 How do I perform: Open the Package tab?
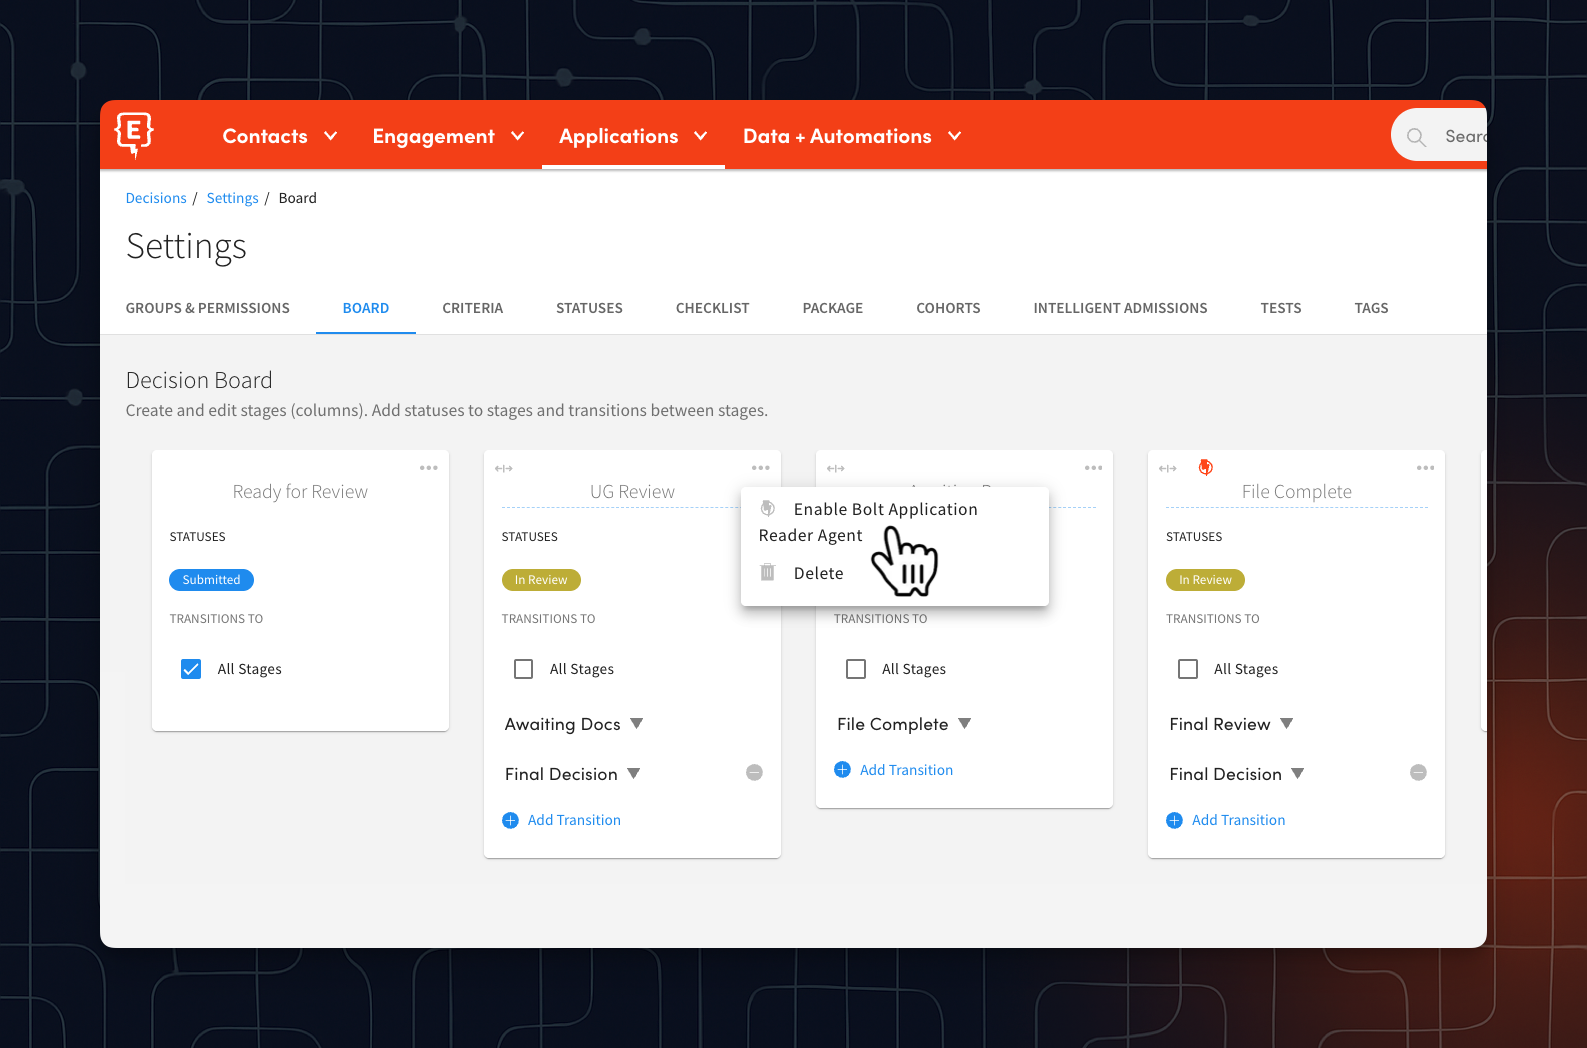833,308
